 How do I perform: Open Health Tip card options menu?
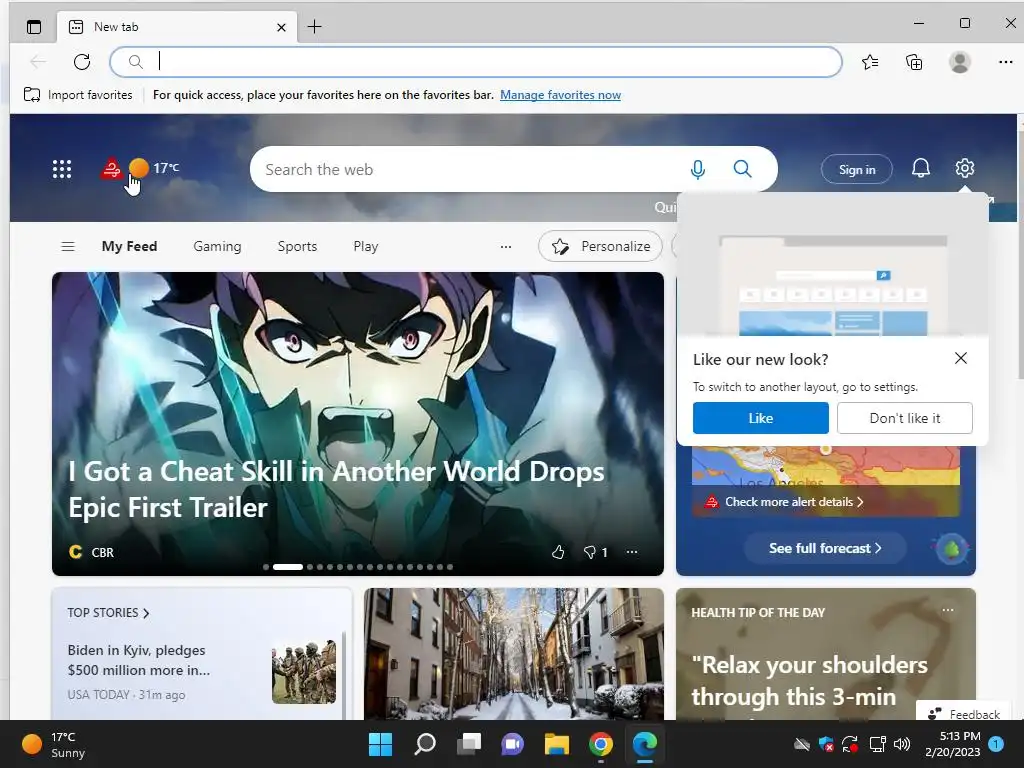[948, 611]
